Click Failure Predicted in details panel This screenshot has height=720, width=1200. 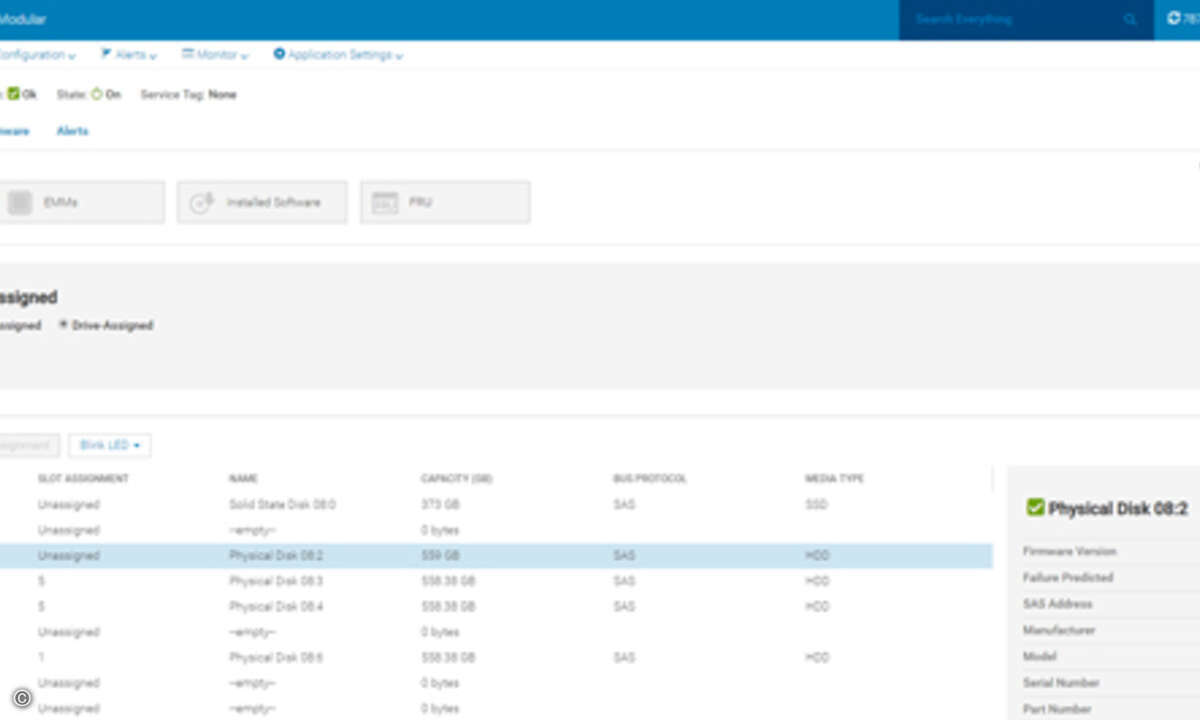click(x=1067, y=577)
